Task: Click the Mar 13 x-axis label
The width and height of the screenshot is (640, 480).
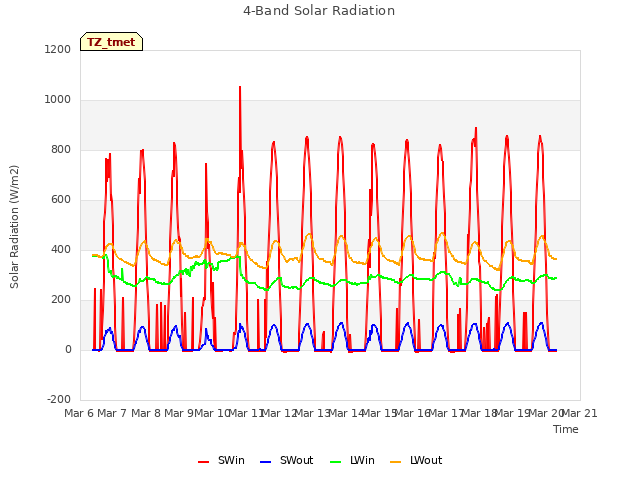Action: pyautogui.click(x=313, y=413)
